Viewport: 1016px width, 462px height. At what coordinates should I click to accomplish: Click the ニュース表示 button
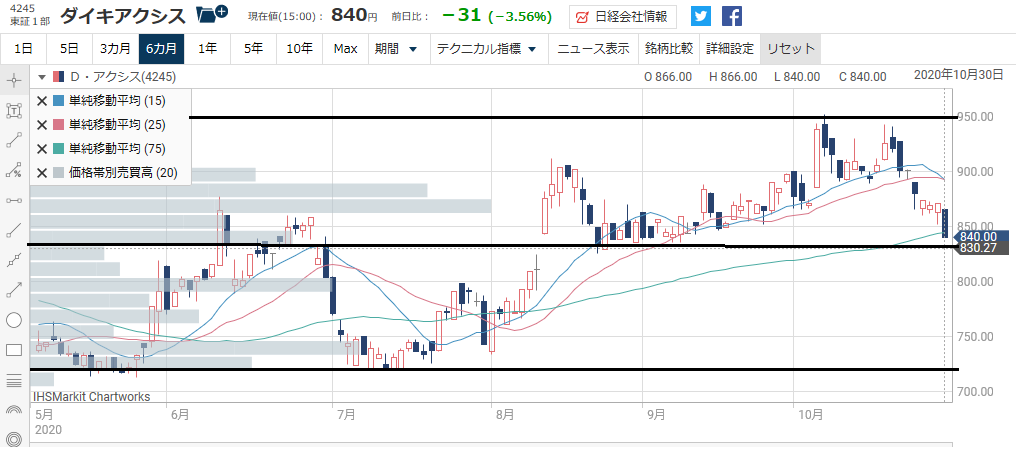(594, 49)
